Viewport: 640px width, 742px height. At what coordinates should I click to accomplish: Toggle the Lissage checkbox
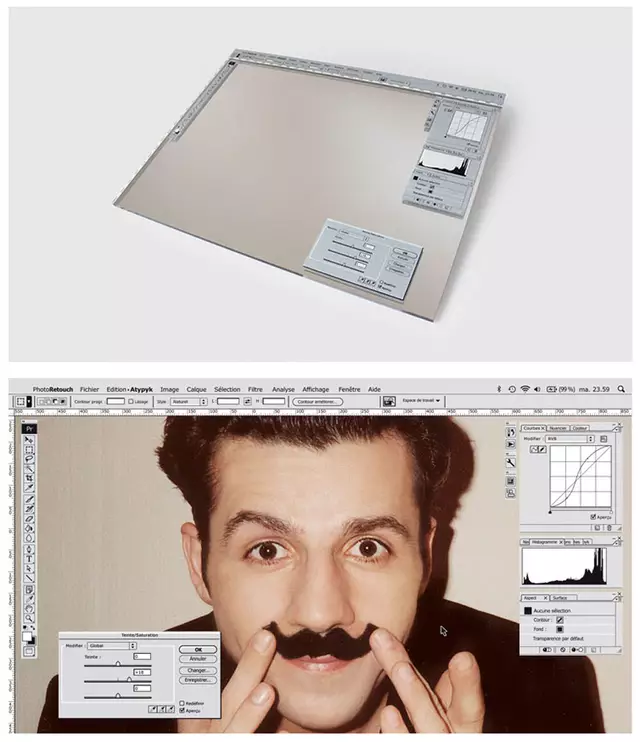click(x=131, y=401)
